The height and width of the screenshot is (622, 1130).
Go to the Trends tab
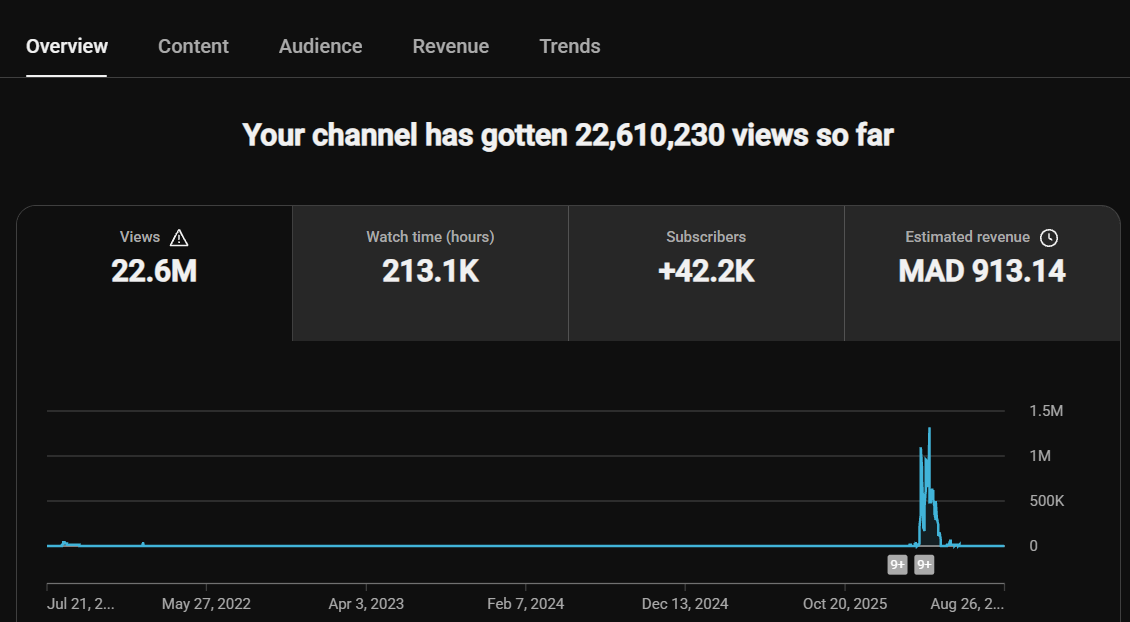569,46
